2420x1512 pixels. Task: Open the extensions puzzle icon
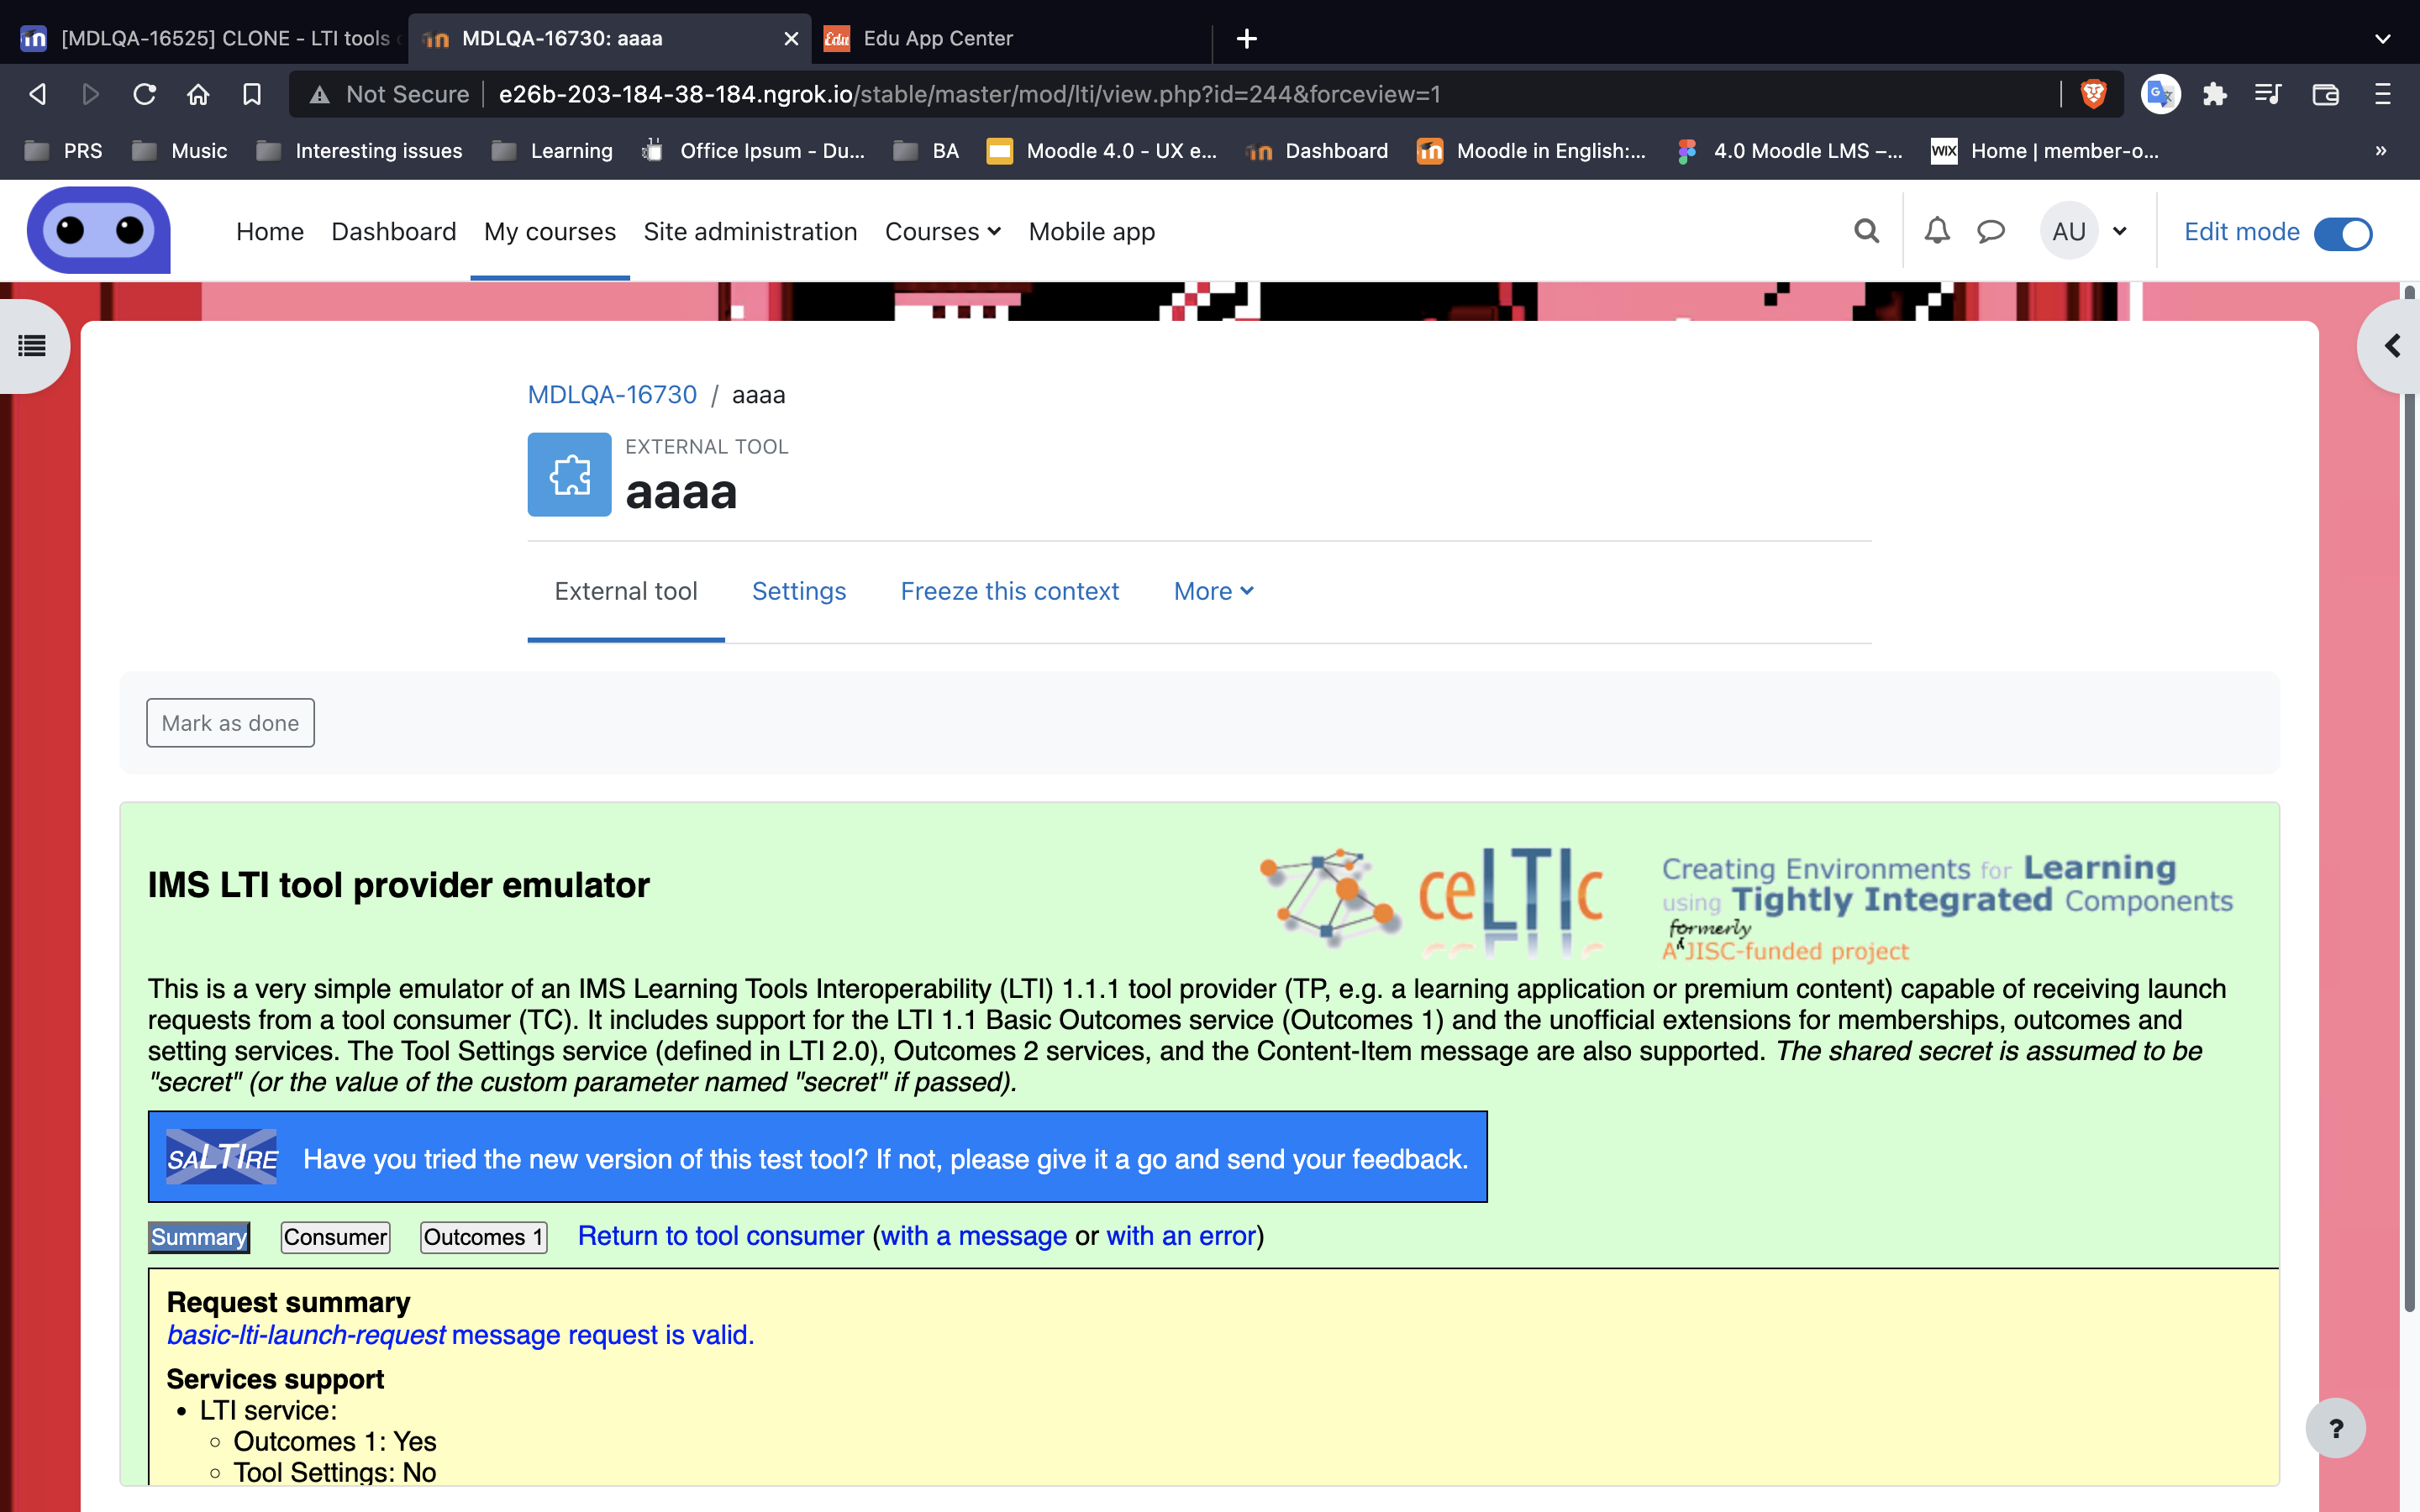(x=2214, y=94)
